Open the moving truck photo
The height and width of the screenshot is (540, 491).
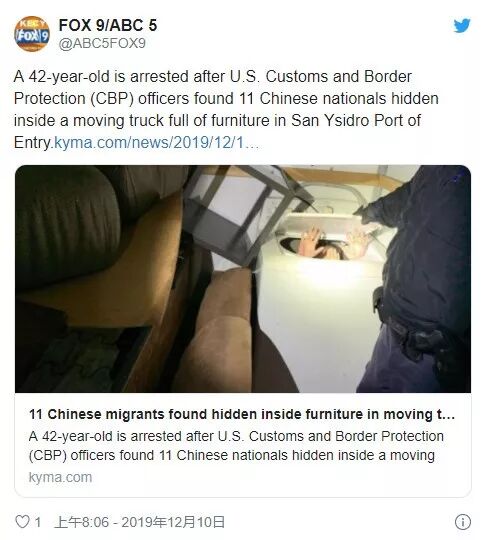(243, 279)
